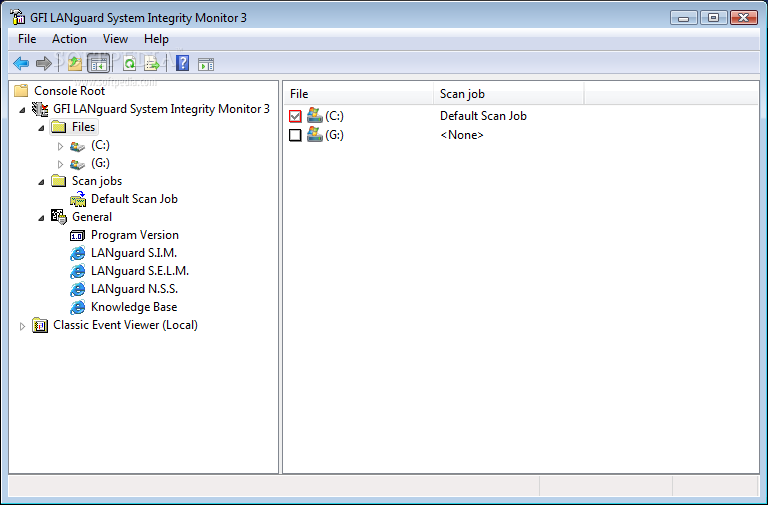
Task: Sort by the Scan job column header
Action: tap(509, 94)
